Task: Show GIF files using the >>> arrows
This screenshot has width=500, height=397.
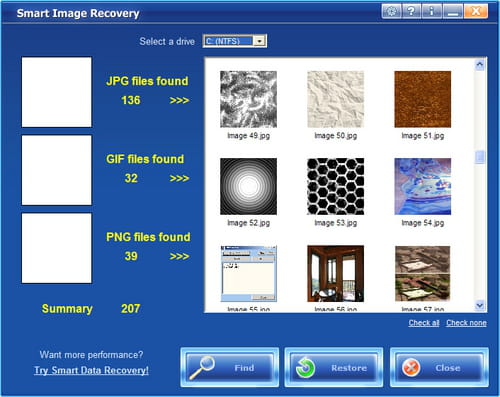Action: coord(179,178)
